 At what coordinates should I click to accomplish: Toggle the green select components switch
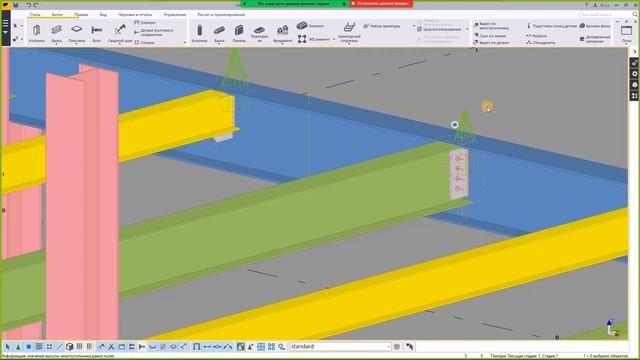[x=240, y=347]
